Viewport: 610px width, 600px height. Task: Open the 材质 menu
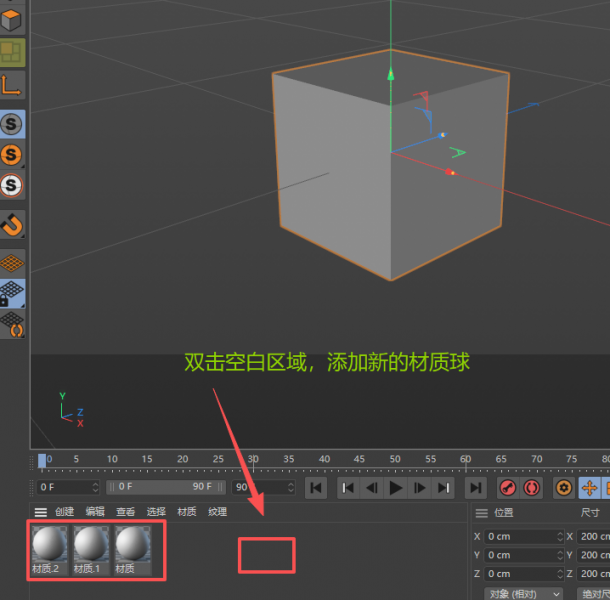click(x=187, y=512)
